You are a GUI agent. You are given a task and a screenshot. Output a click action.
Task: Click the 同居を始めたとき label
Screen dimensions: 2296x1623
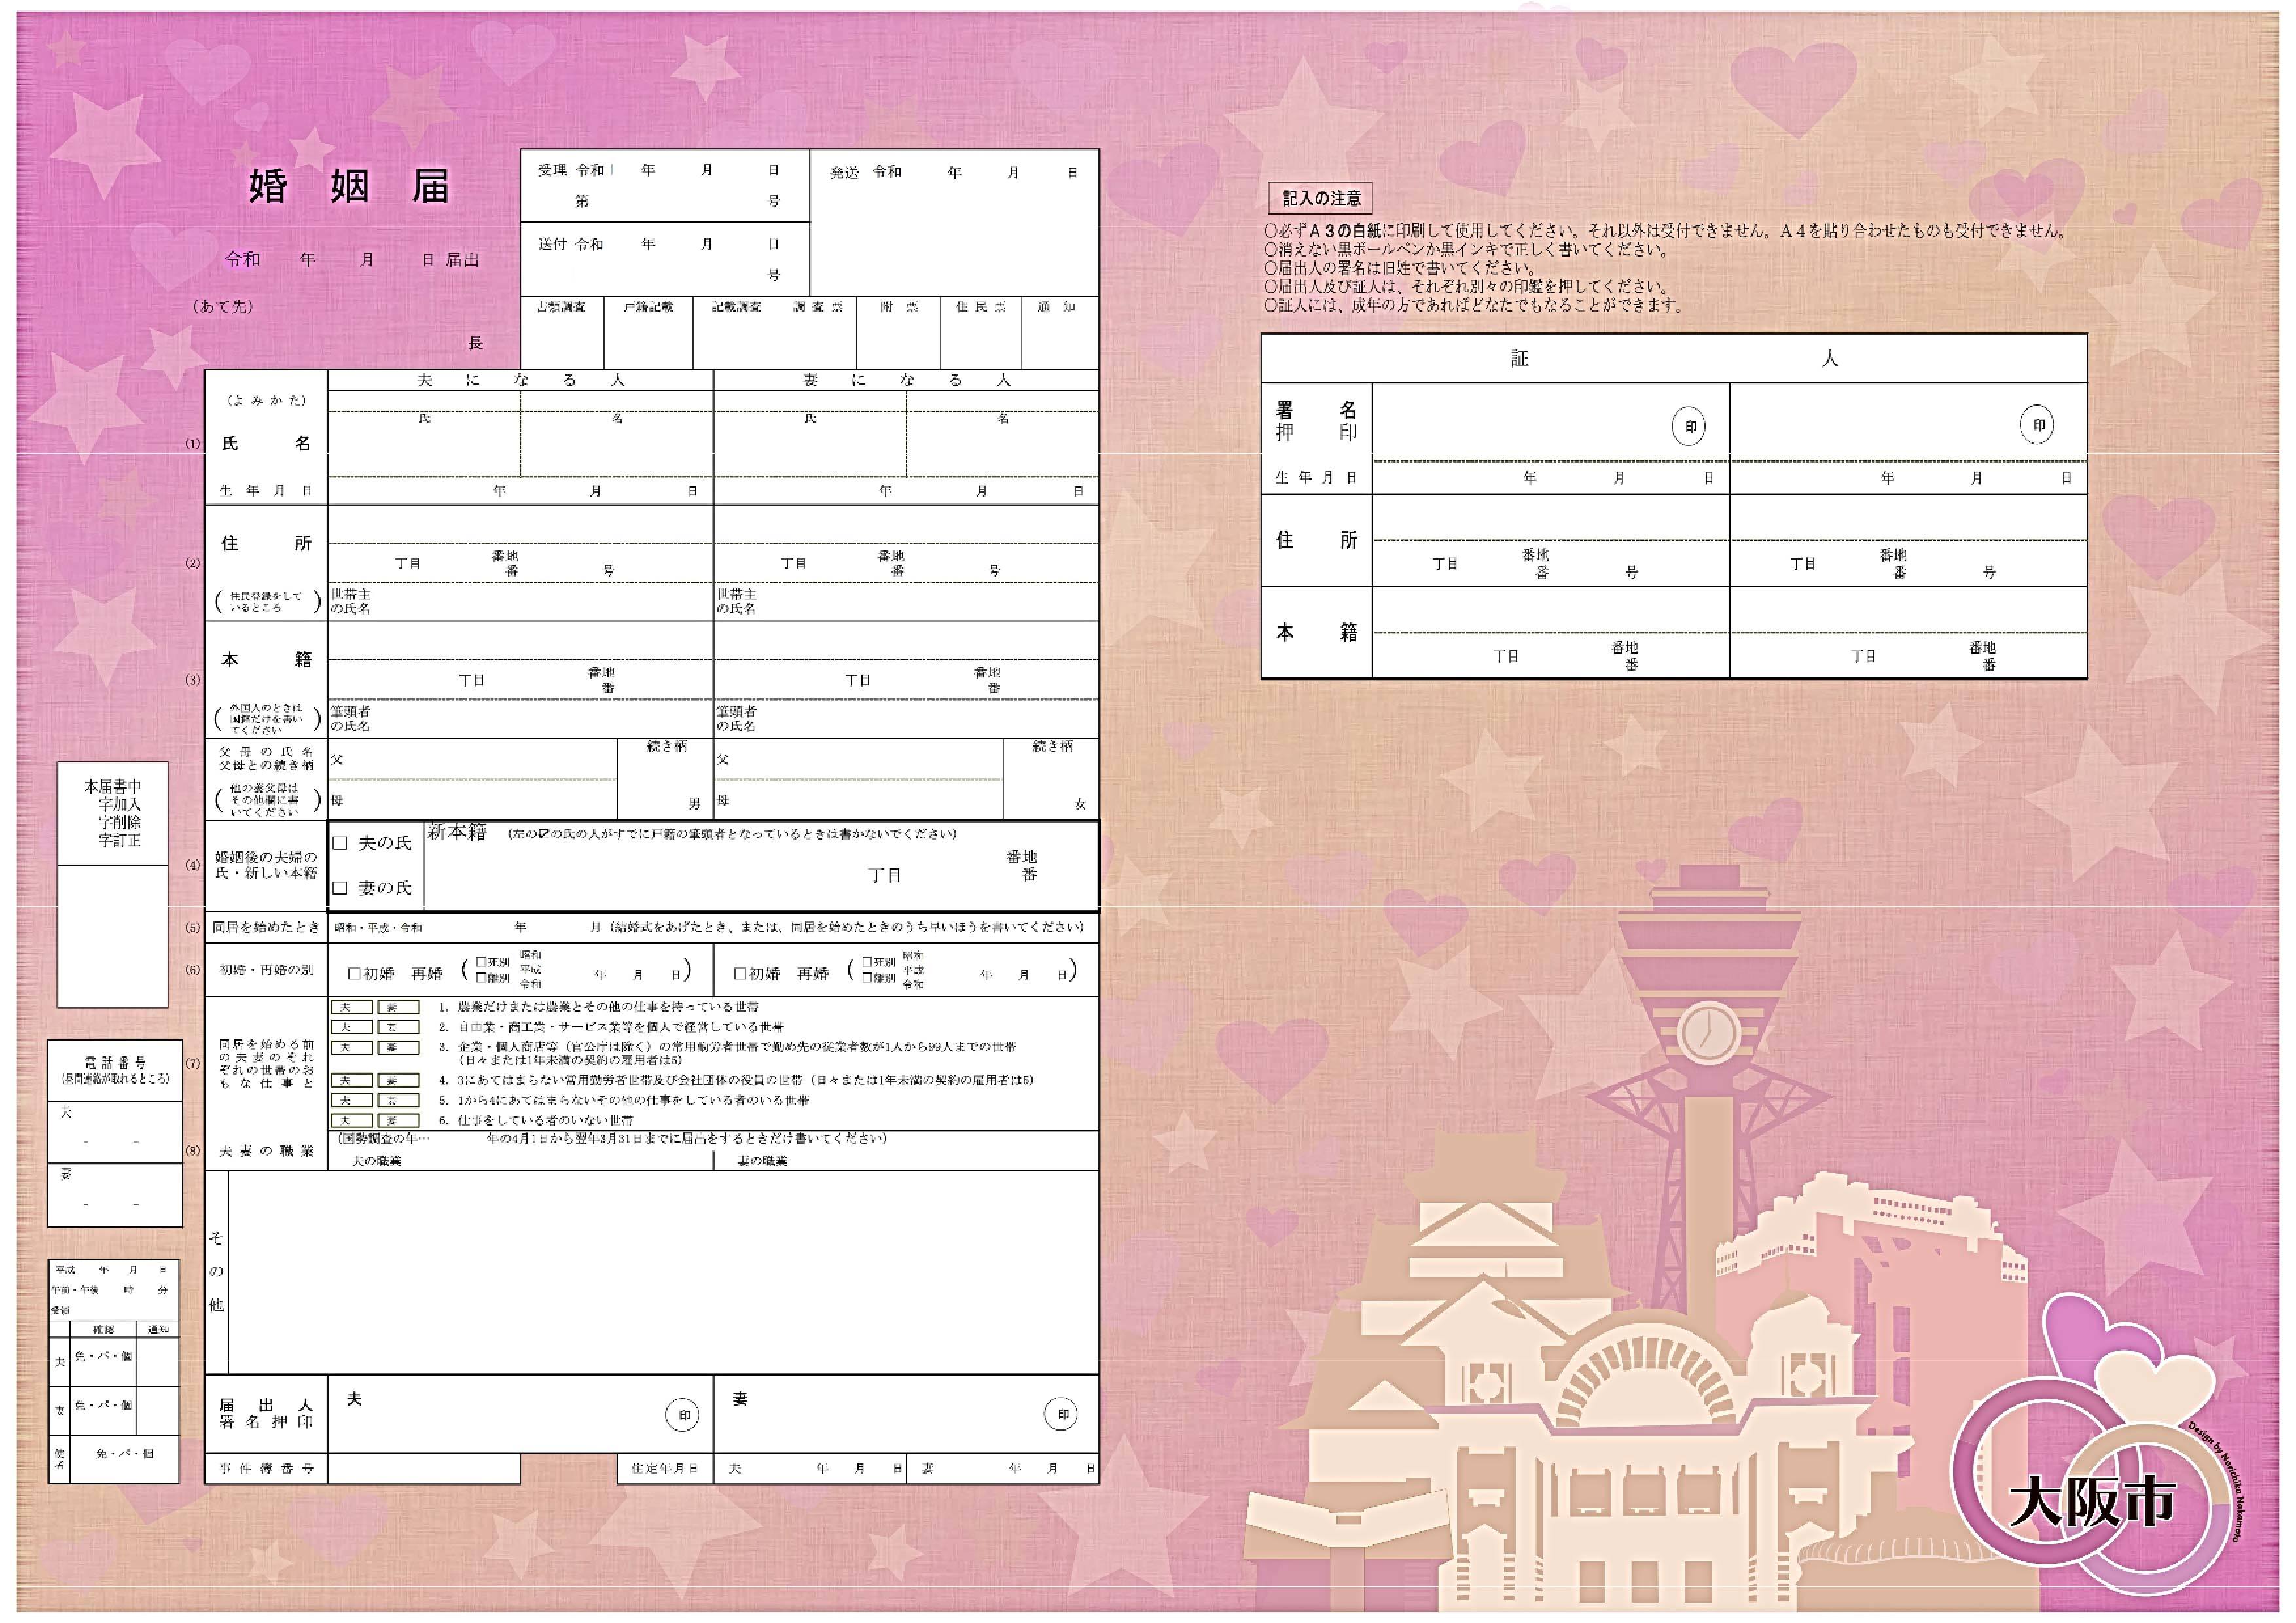coord(265,927)
